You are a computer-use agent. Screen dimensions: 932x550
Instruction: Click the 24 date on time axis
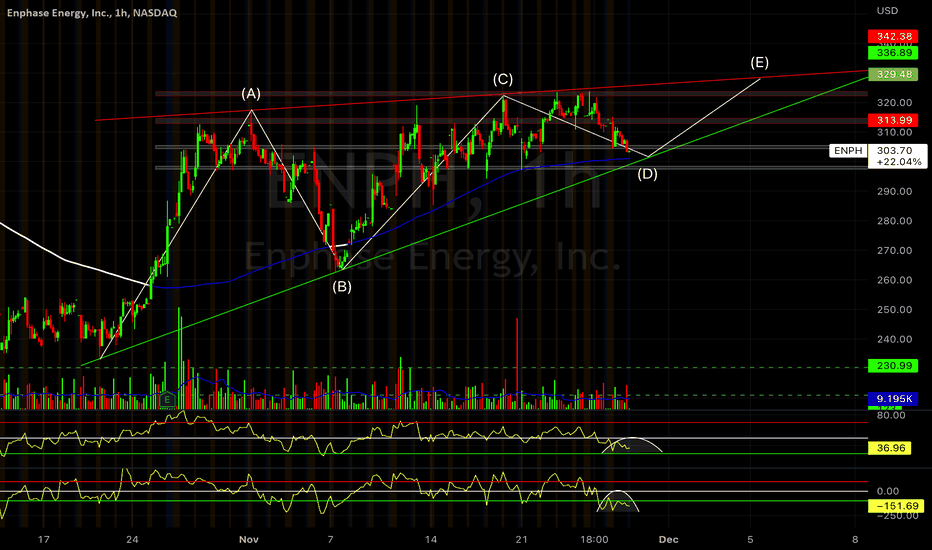pyautogui.click(x=132, y=539)
